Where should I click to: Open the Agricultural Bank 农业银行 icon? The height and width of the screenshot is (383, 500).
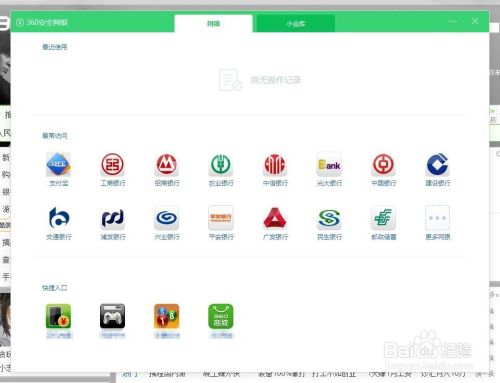pos(221,164)
